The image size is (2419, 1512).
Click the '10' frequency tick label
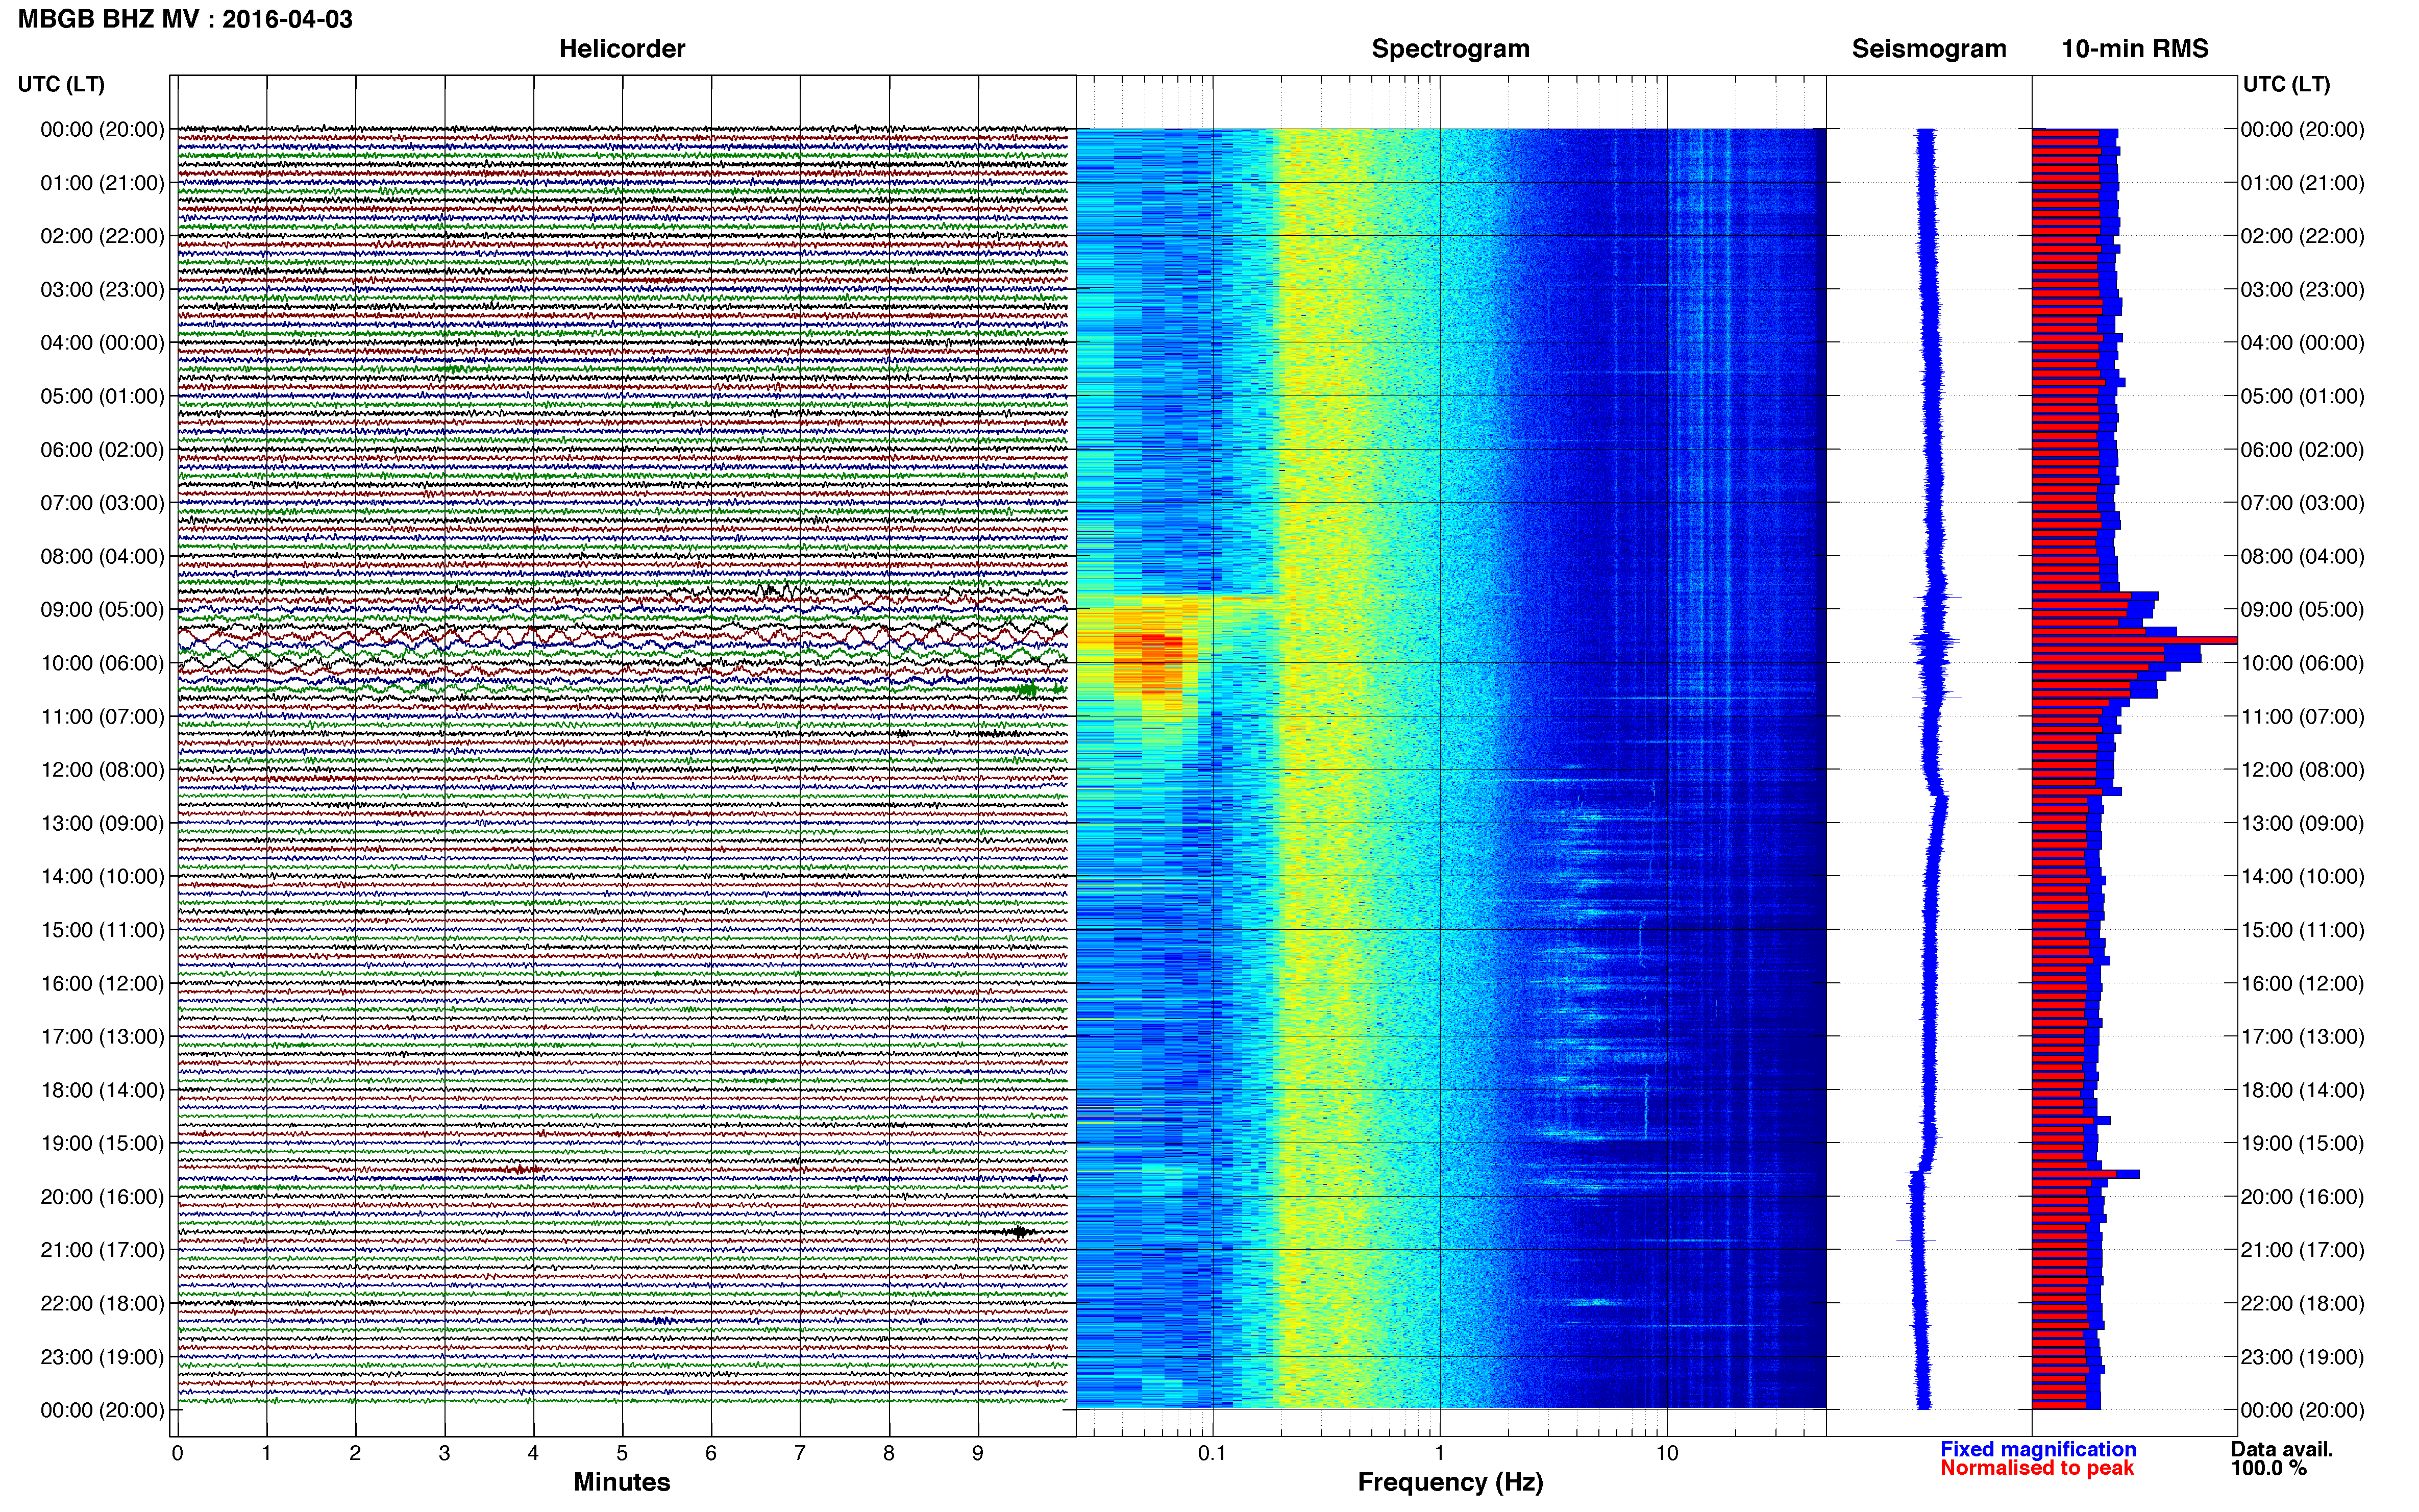(1667, 1453)
